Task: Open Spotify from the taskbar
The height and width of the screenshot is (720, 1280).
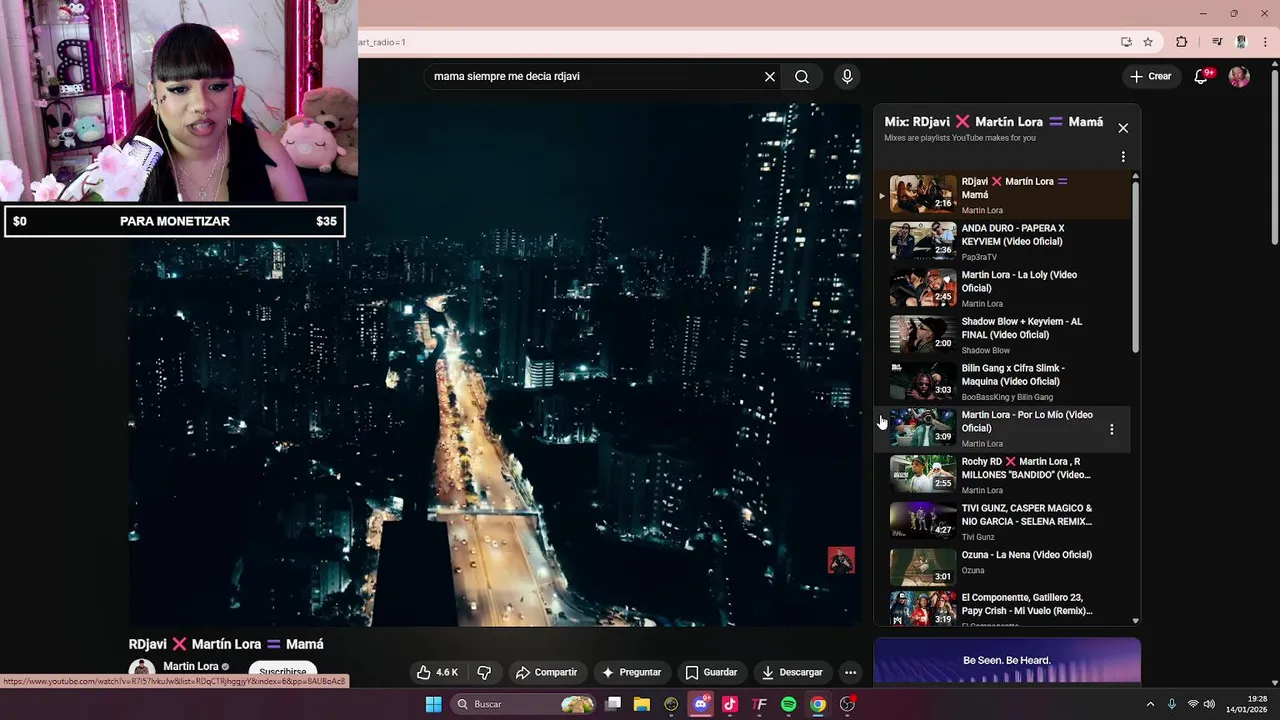Action: pos(788,704)
